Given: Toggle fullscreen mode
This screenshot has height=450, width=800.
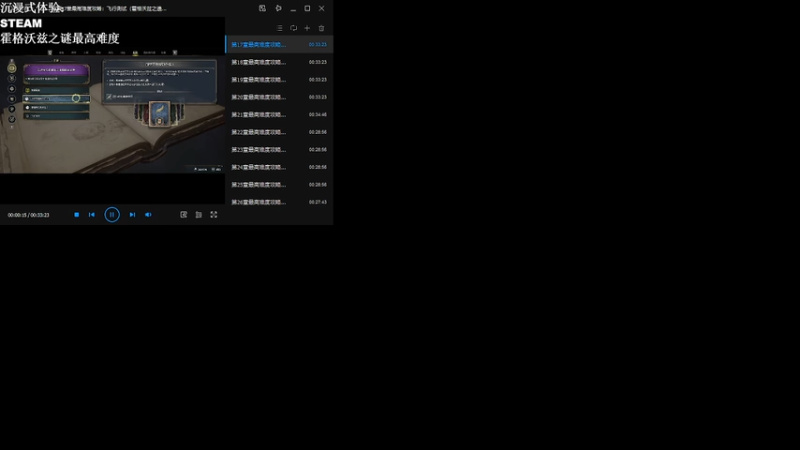Looking at the screenshot, I should 214,215.
